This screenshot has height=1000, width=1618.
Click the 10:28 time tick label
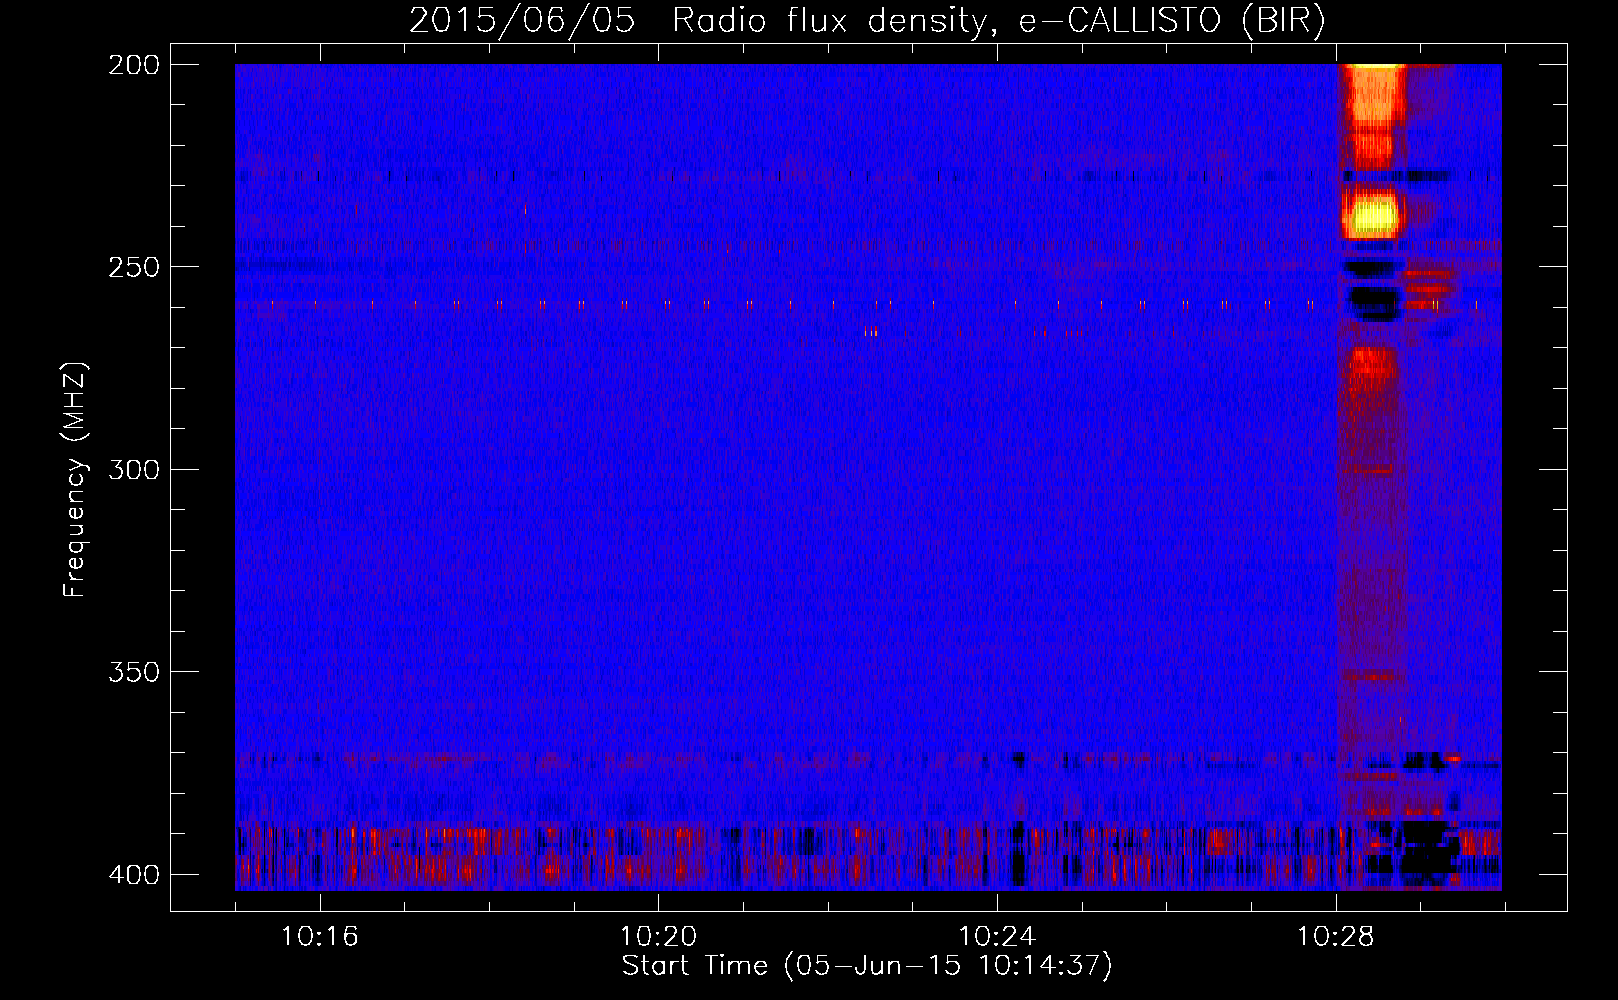click(x=1336, y=937)
